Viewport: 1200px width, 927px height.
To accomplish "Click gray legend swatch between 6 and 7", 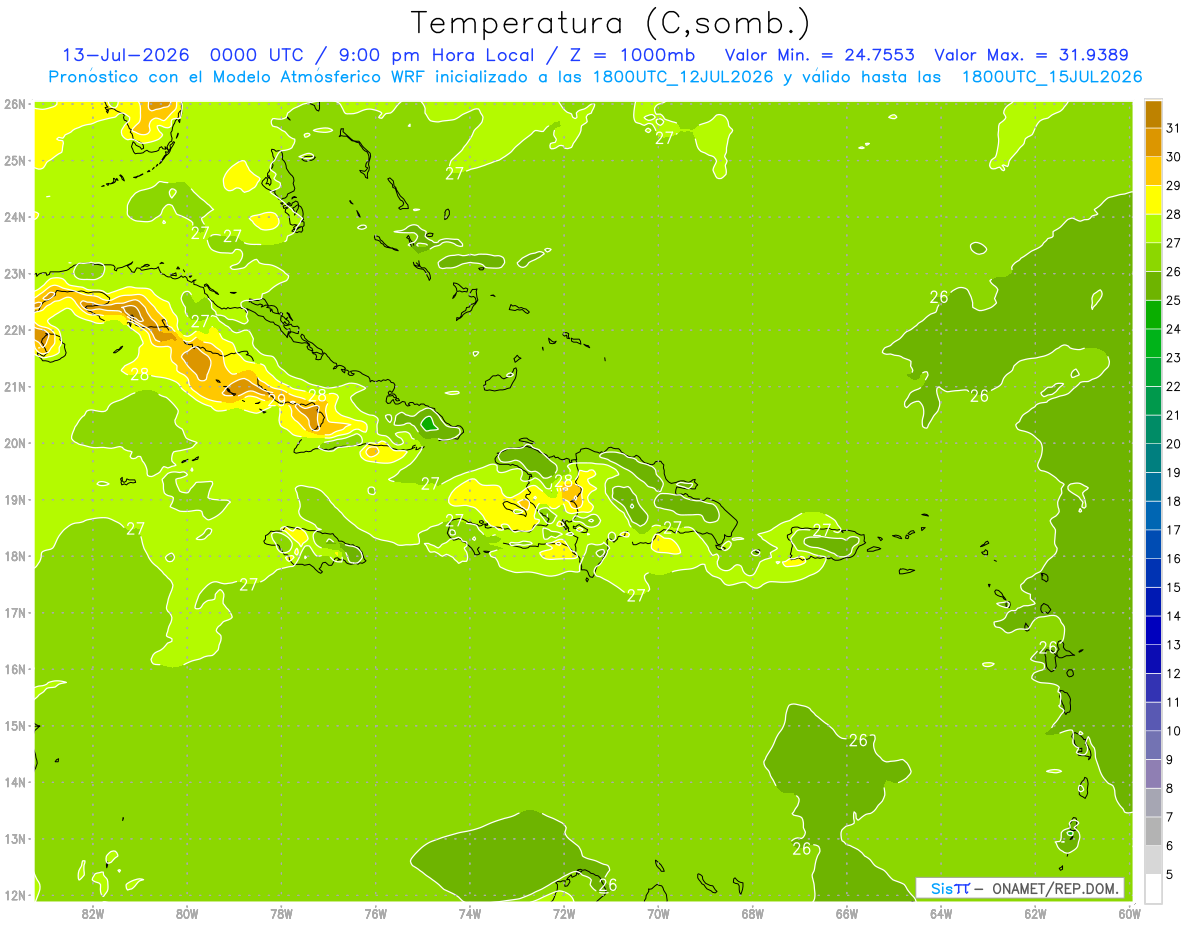I will pyautogui.click(x=1153, y=831).
